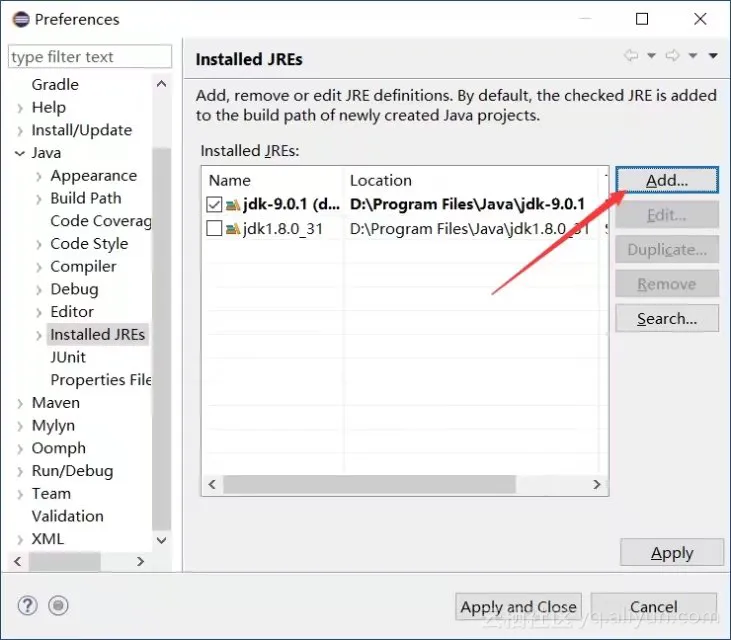731x640 pixels.
Task: Open the forward history dropdown arrow
Action: (693, 55)
